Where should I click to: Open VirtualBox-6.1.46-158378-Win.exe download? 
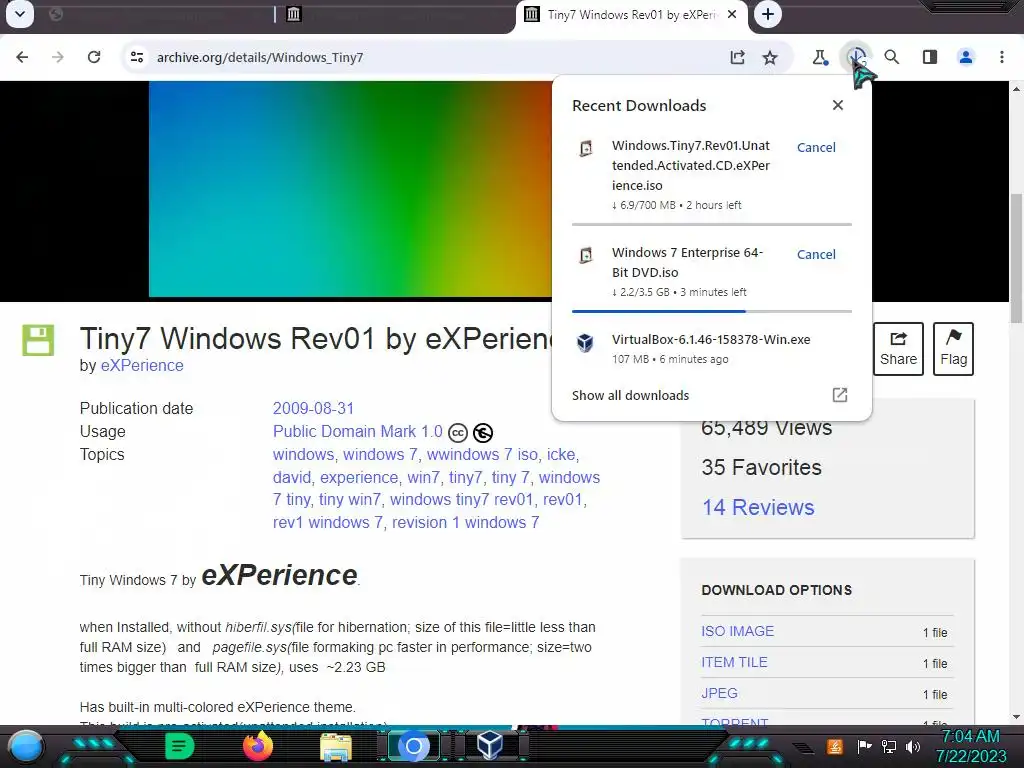(x=711, y=340)
